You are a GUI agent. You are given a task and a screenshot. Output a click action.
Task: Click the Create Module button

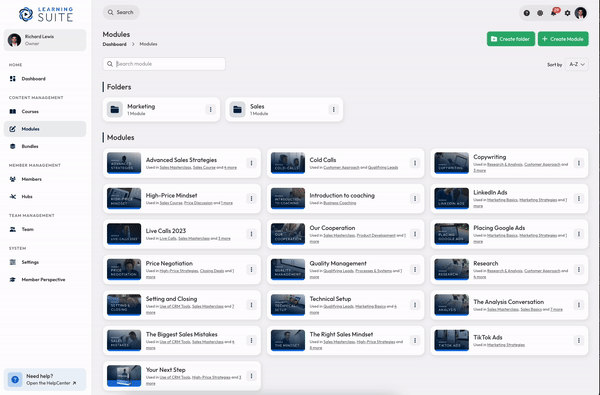[x=563, y=39]
